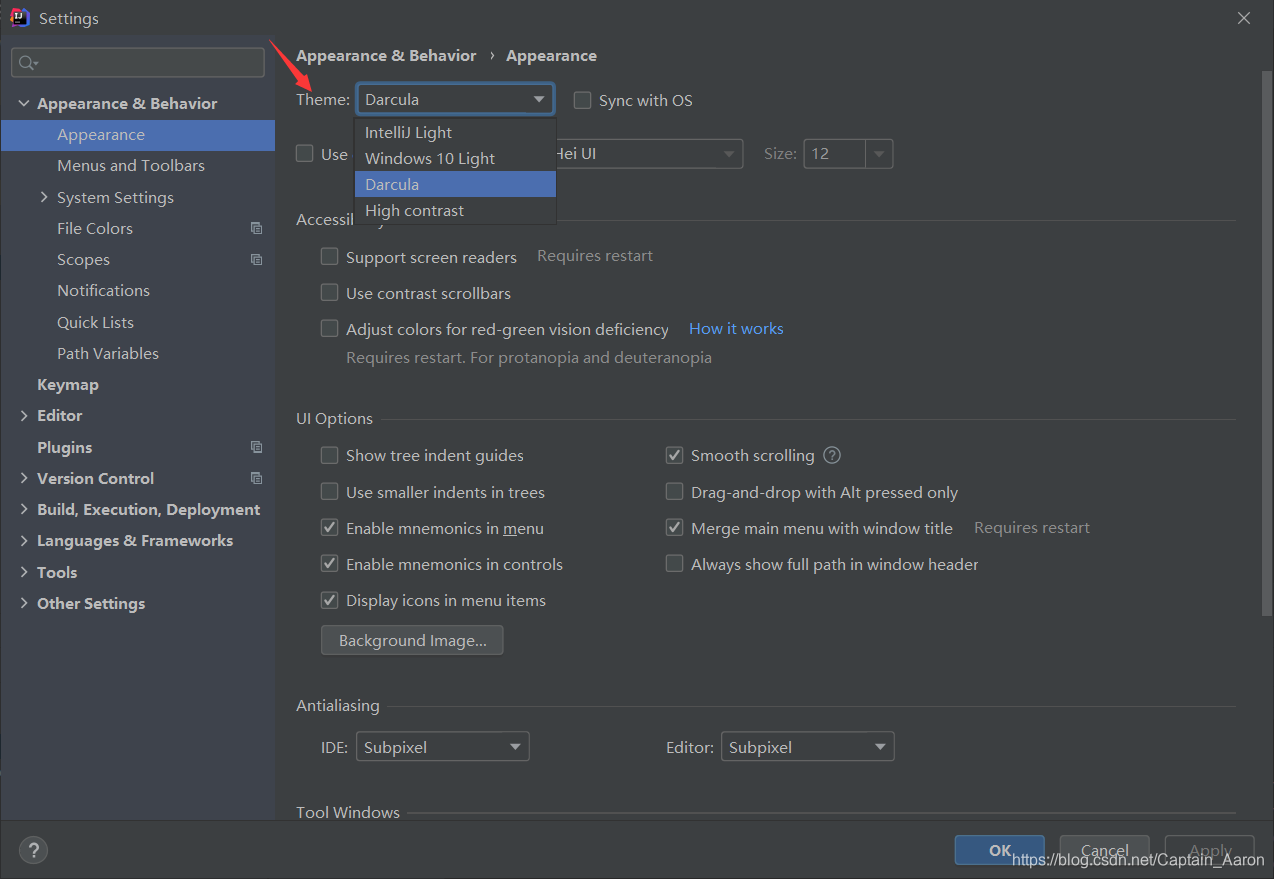Click the project-level icon next to Version Control
The image size is (1274, 879).
(256, 478)
